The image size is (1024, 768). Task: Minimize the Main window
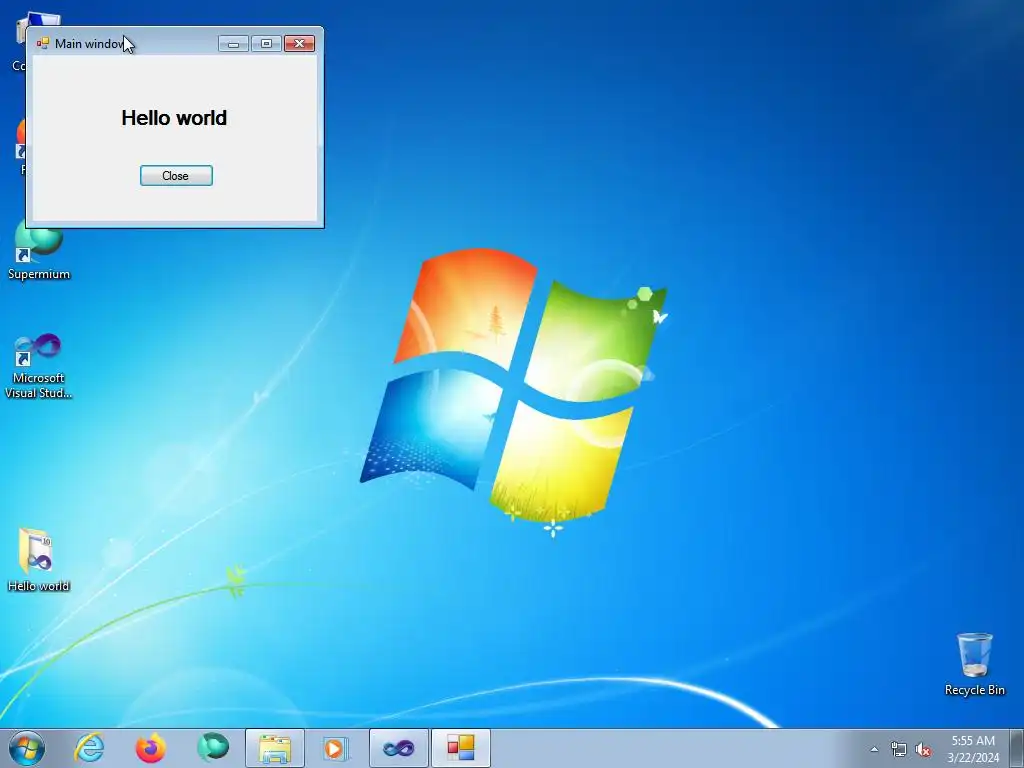(x=233, y=44)
